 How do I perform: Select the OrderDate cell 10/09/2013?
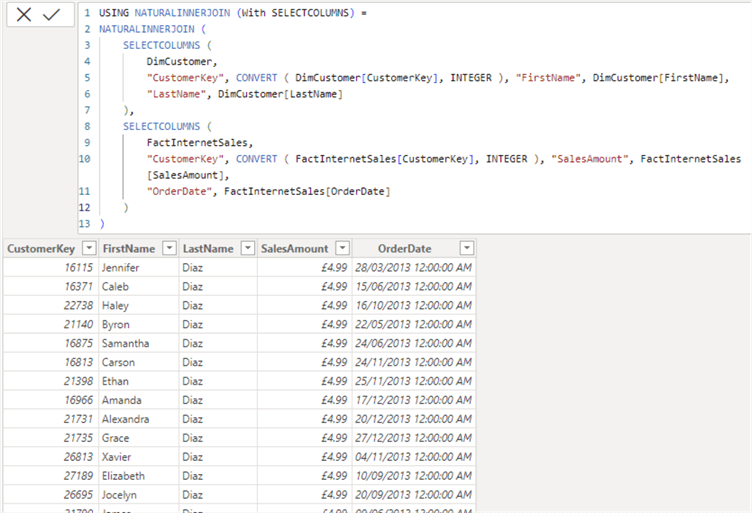click(414, 476)
